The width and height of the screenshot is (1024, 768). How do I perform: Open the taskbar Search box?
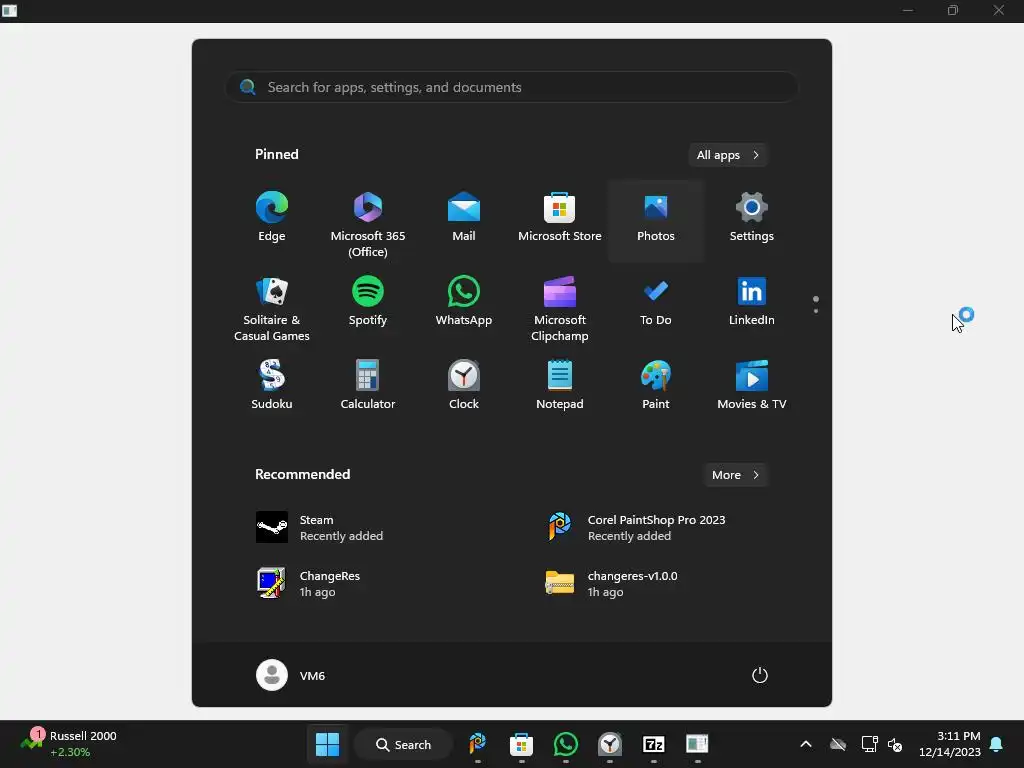pyautogui.click(x=404, y=744)
